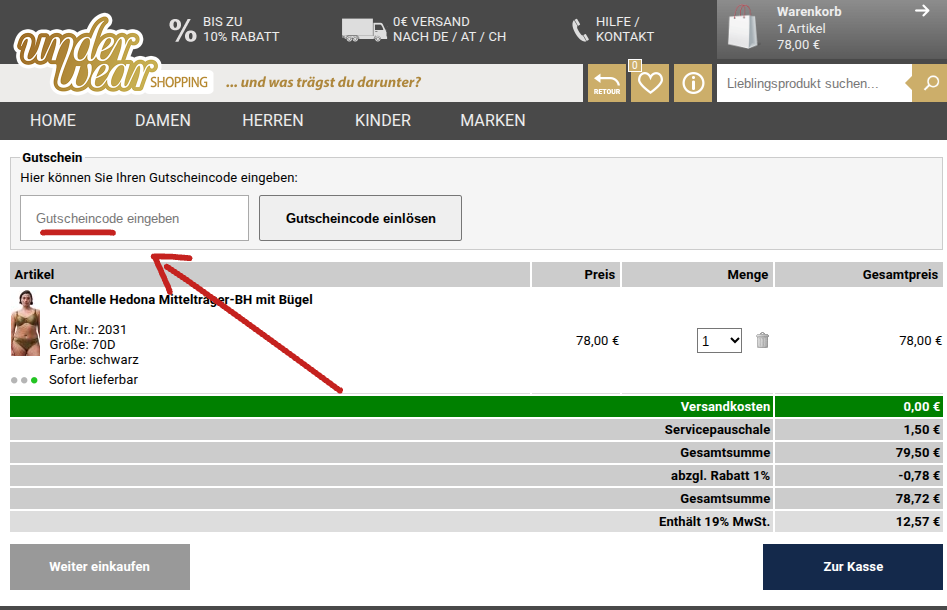Screen dimensions: 947x610
Task: Delete item with trash can icon
Action: pos(763,341)
